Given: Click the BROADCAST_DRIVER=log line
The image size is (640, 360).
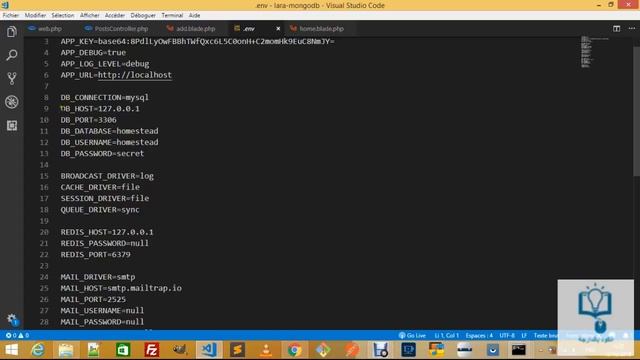Looking at the screenshot, I should pos(107,176).
